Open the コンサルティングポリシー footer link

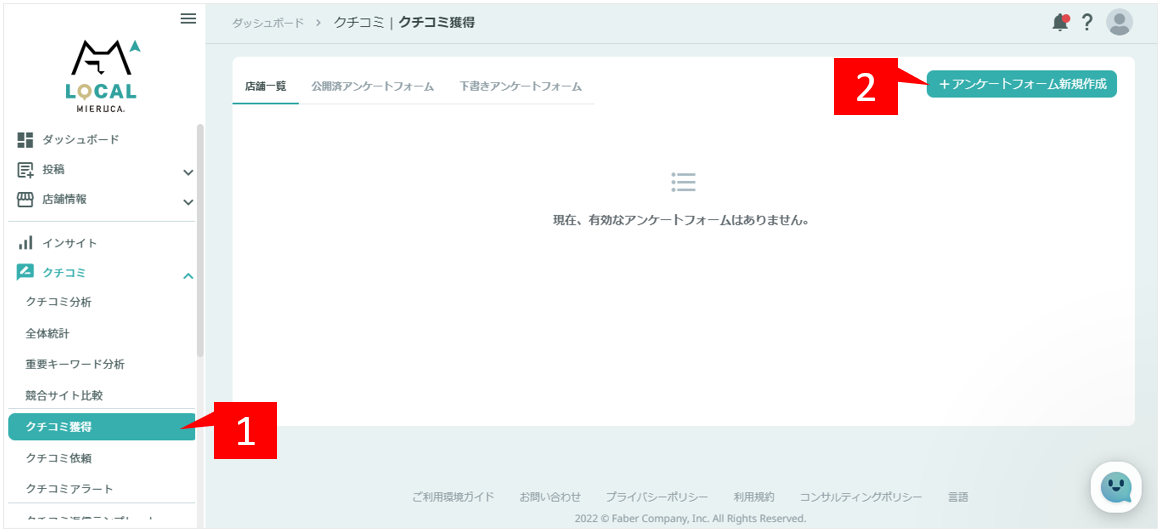tap(861, 497)
